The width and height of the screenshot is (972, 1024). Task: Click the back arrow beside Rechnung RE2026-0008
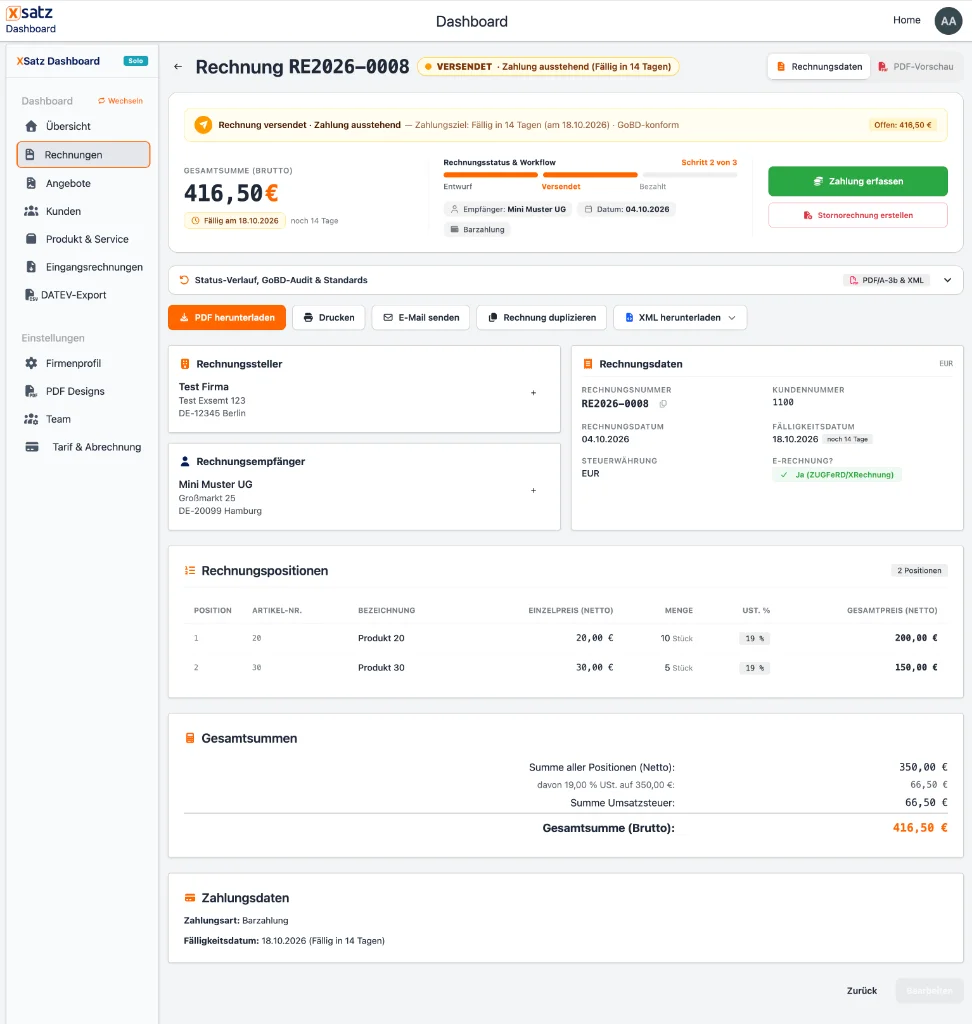coord(178,67)
